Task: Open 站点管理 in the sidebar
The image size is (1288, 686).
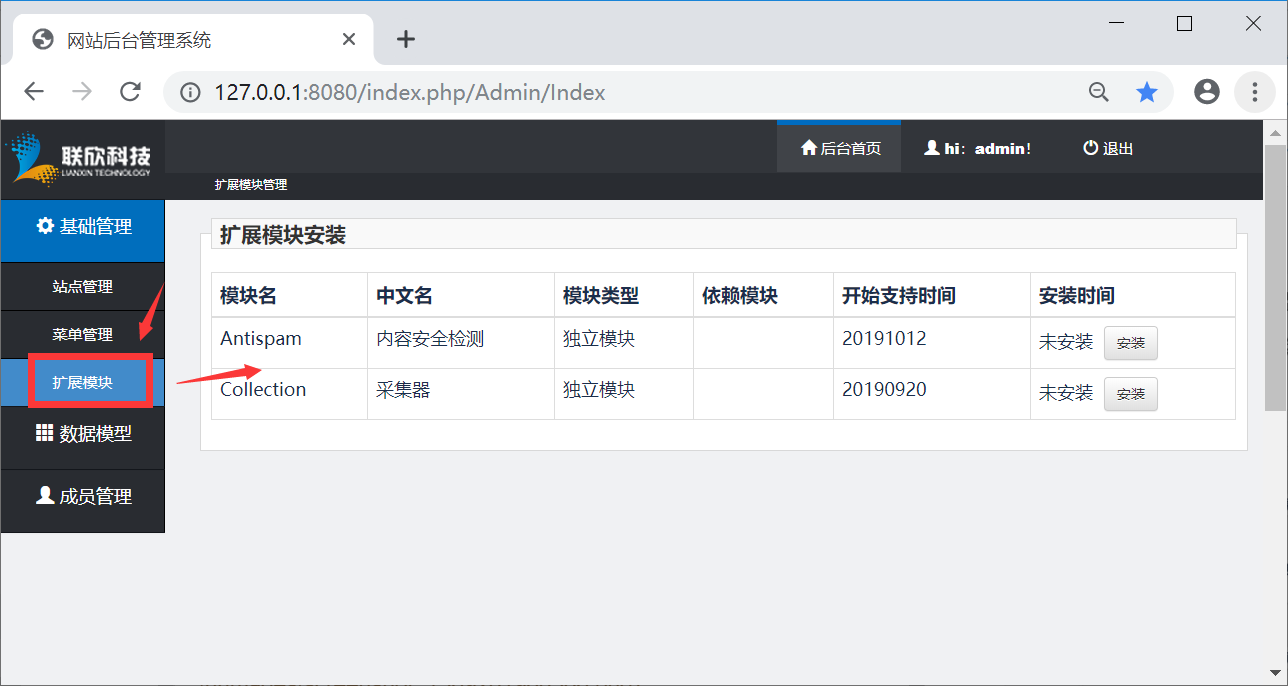Action: pyautogui.click(x=82, y=287)
